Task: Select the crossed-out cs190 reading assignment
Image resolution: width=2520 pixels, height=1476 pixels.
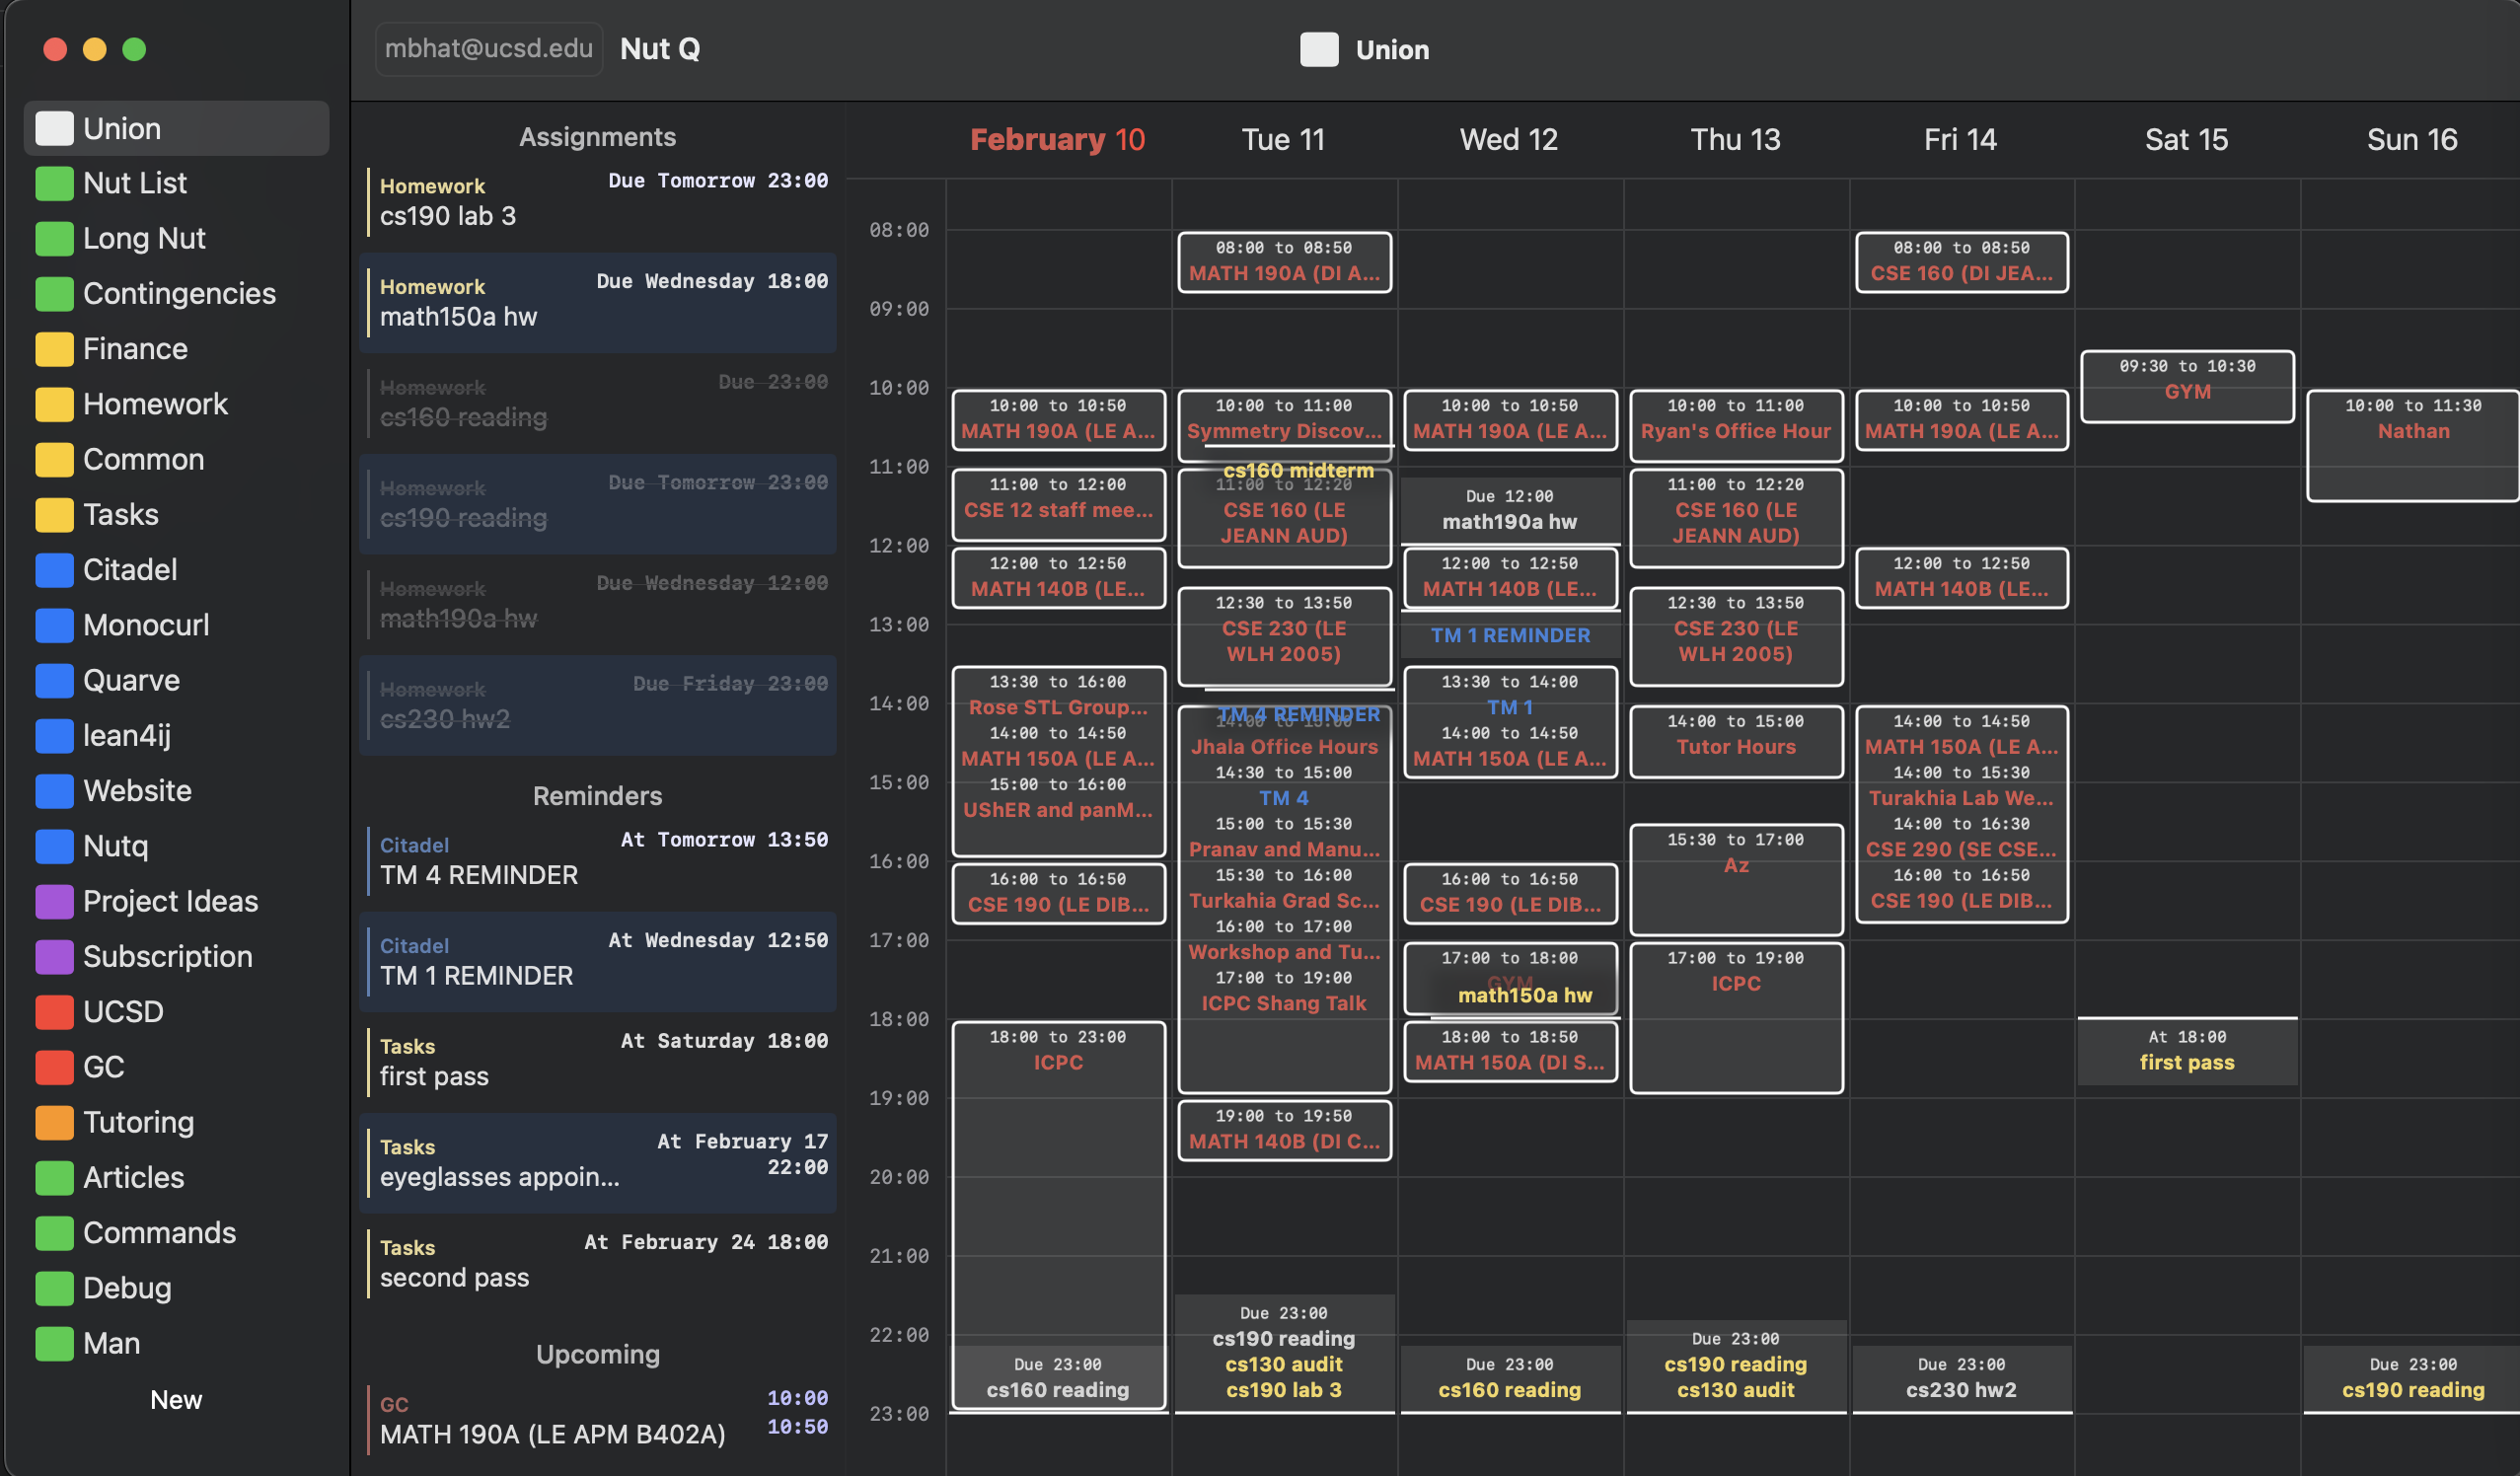Action: coord(598,504)
